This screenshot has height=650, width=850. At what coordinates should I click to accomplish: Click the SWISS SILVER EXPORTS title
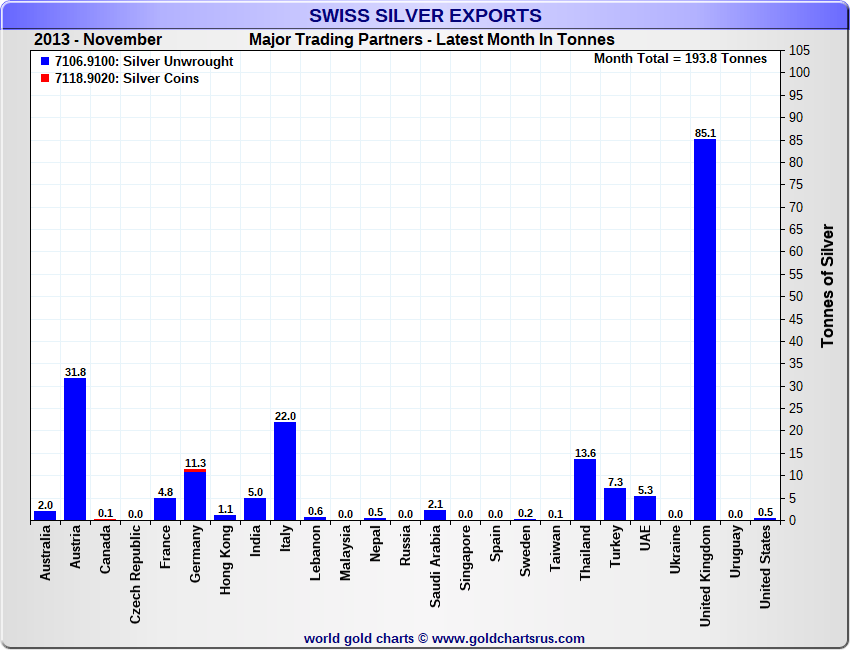point(425,15)
